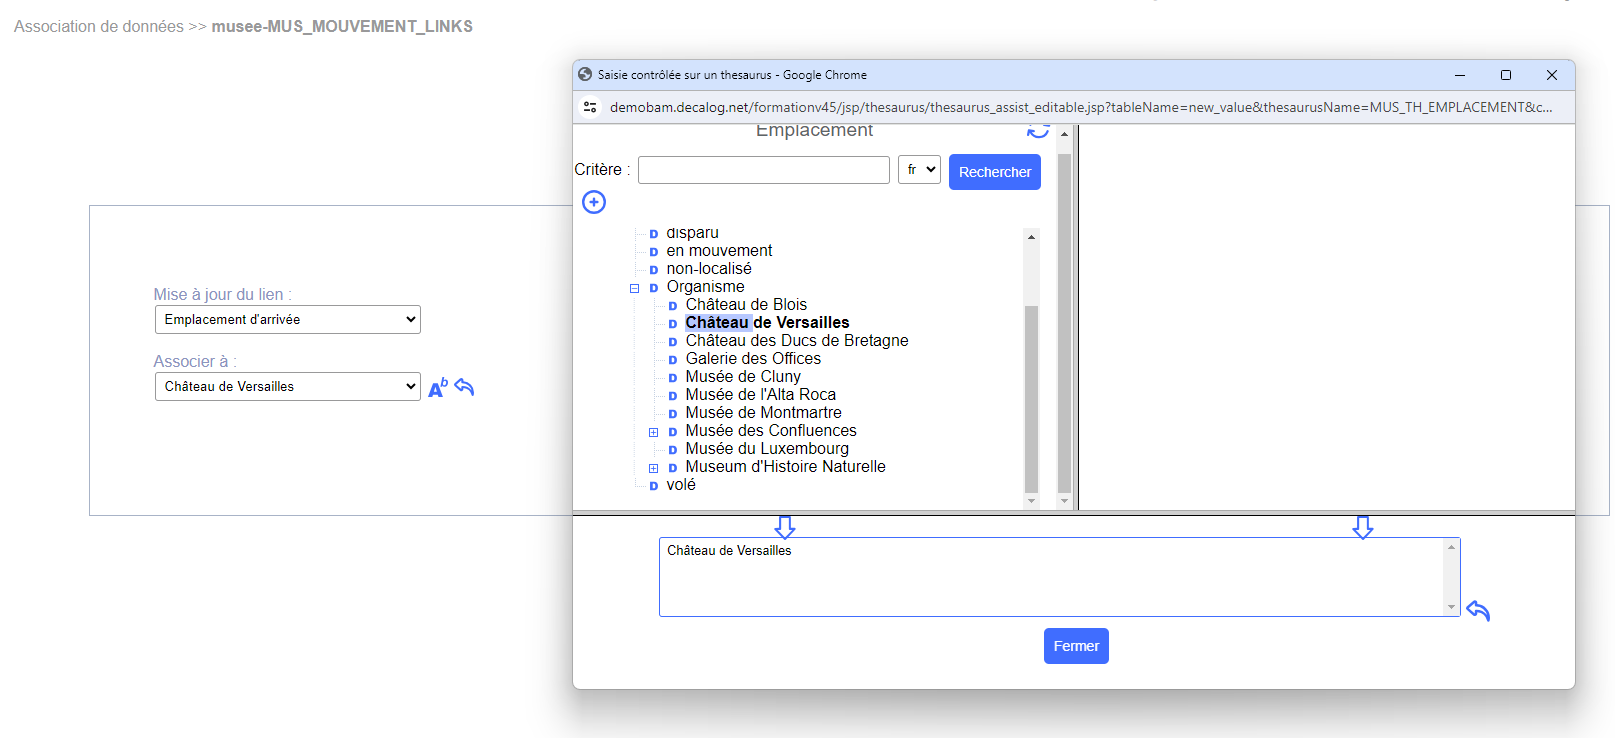
Task: Select Château de Blois in the tree
Action: point(746,305)
